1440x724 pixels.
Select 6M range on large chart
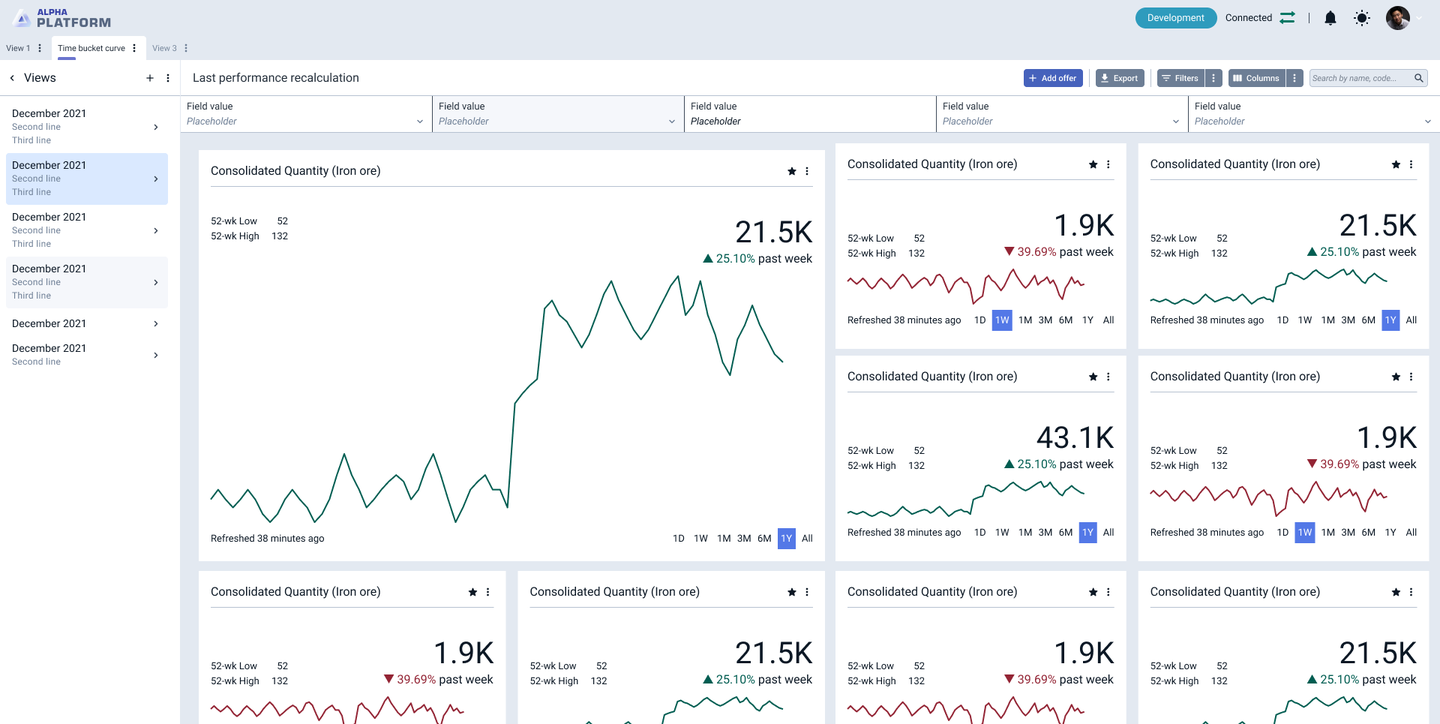click(x=764, y=539)
